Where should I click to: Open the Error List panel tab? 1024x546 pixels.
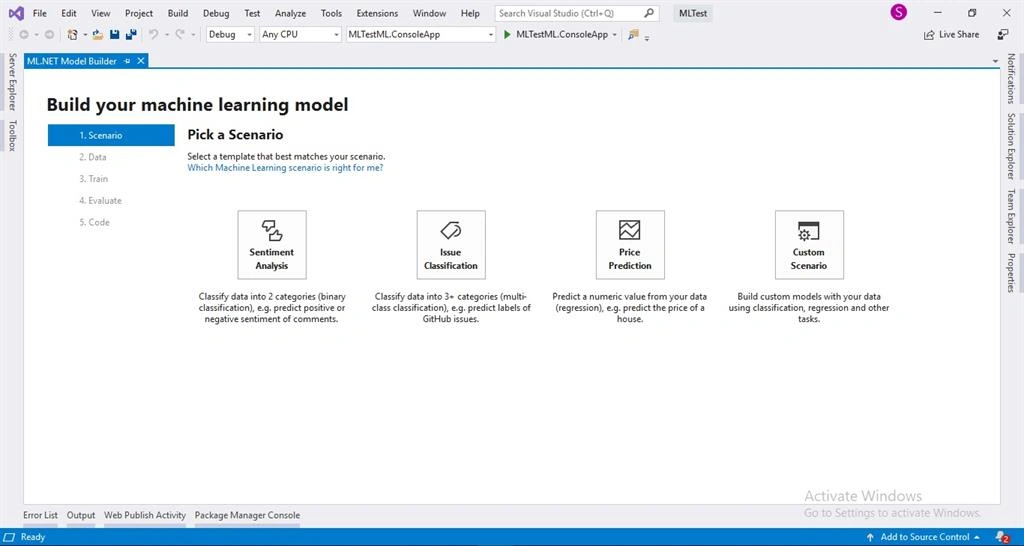click(x=40, y=515)
